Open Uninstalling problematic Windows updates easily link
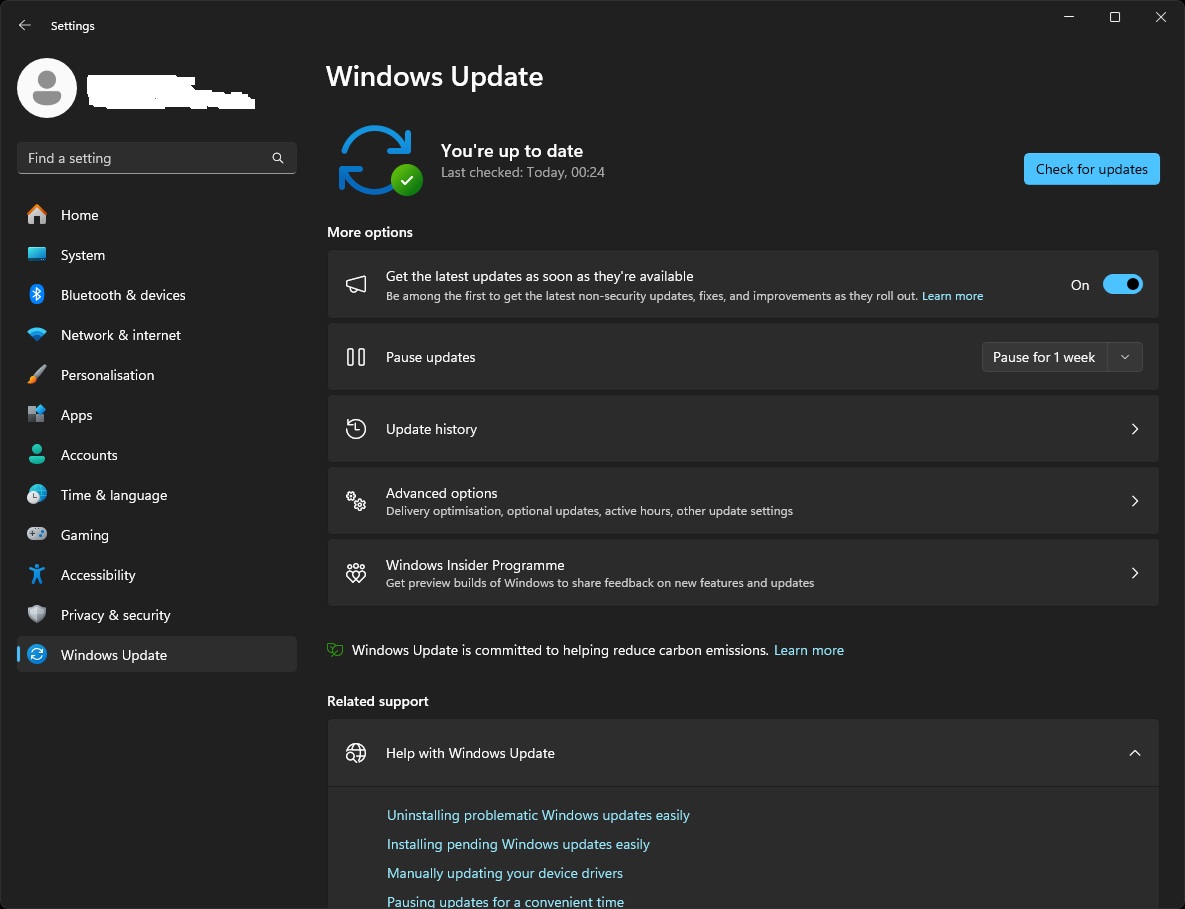This screenshot has height=909, width=1185. [x=538, y=815]
